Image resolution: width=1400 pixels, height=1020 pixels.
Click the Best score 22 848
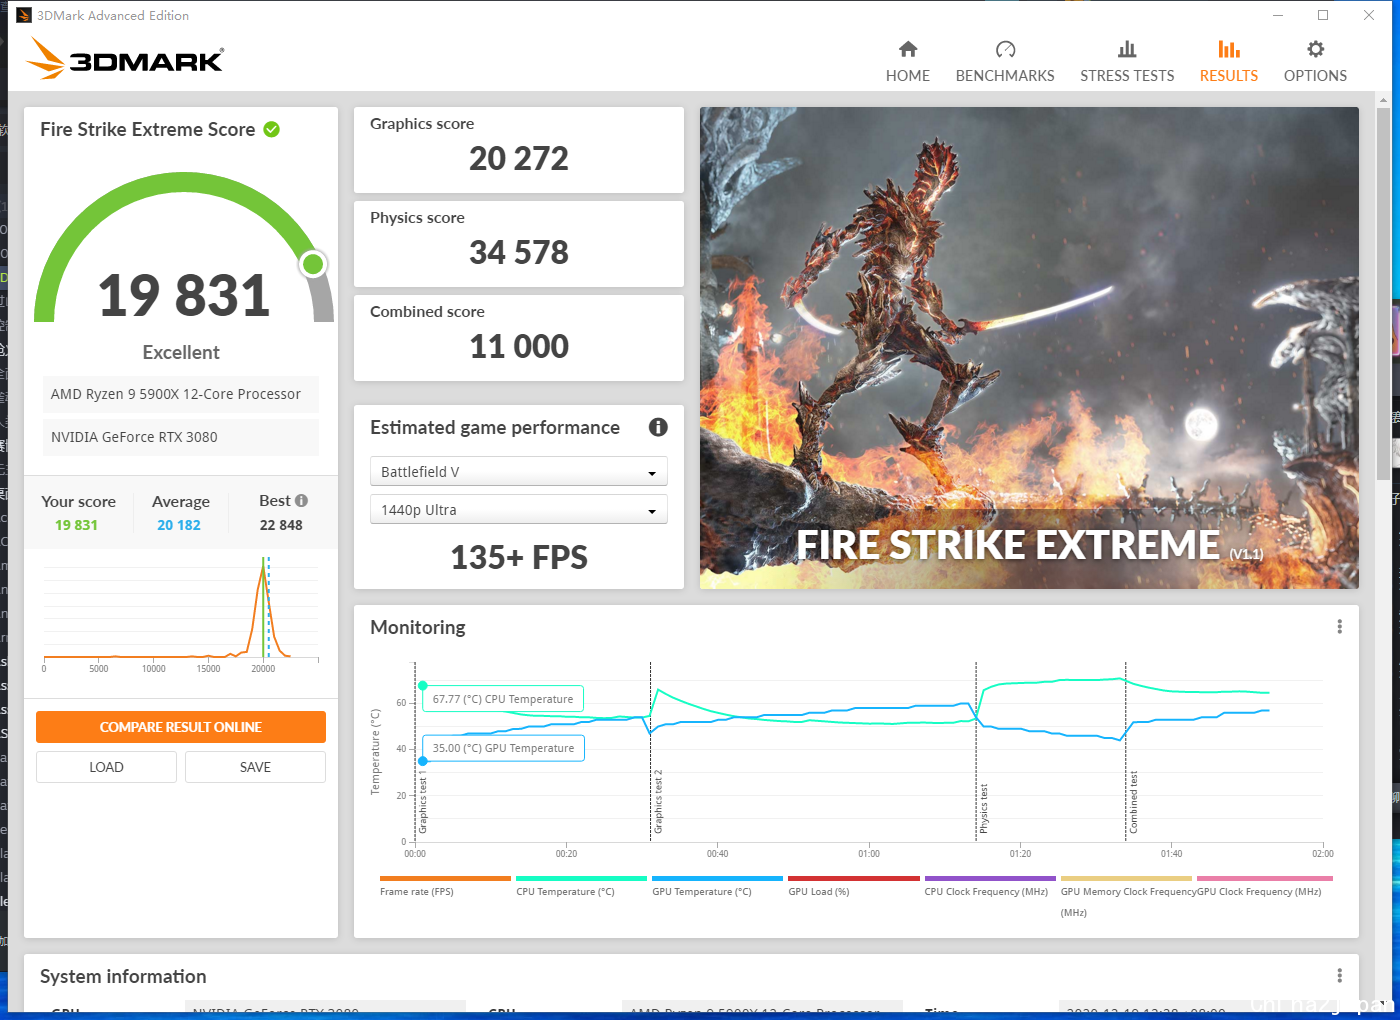coord(281,525)
